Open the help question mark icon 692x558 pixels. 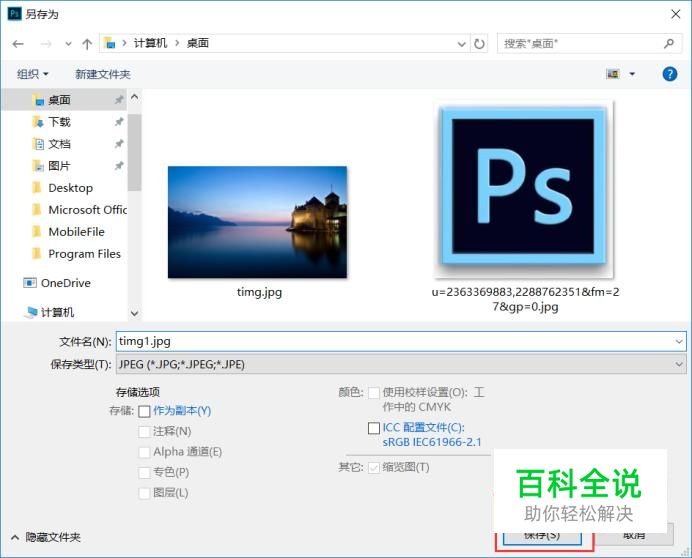click(669, 74)
